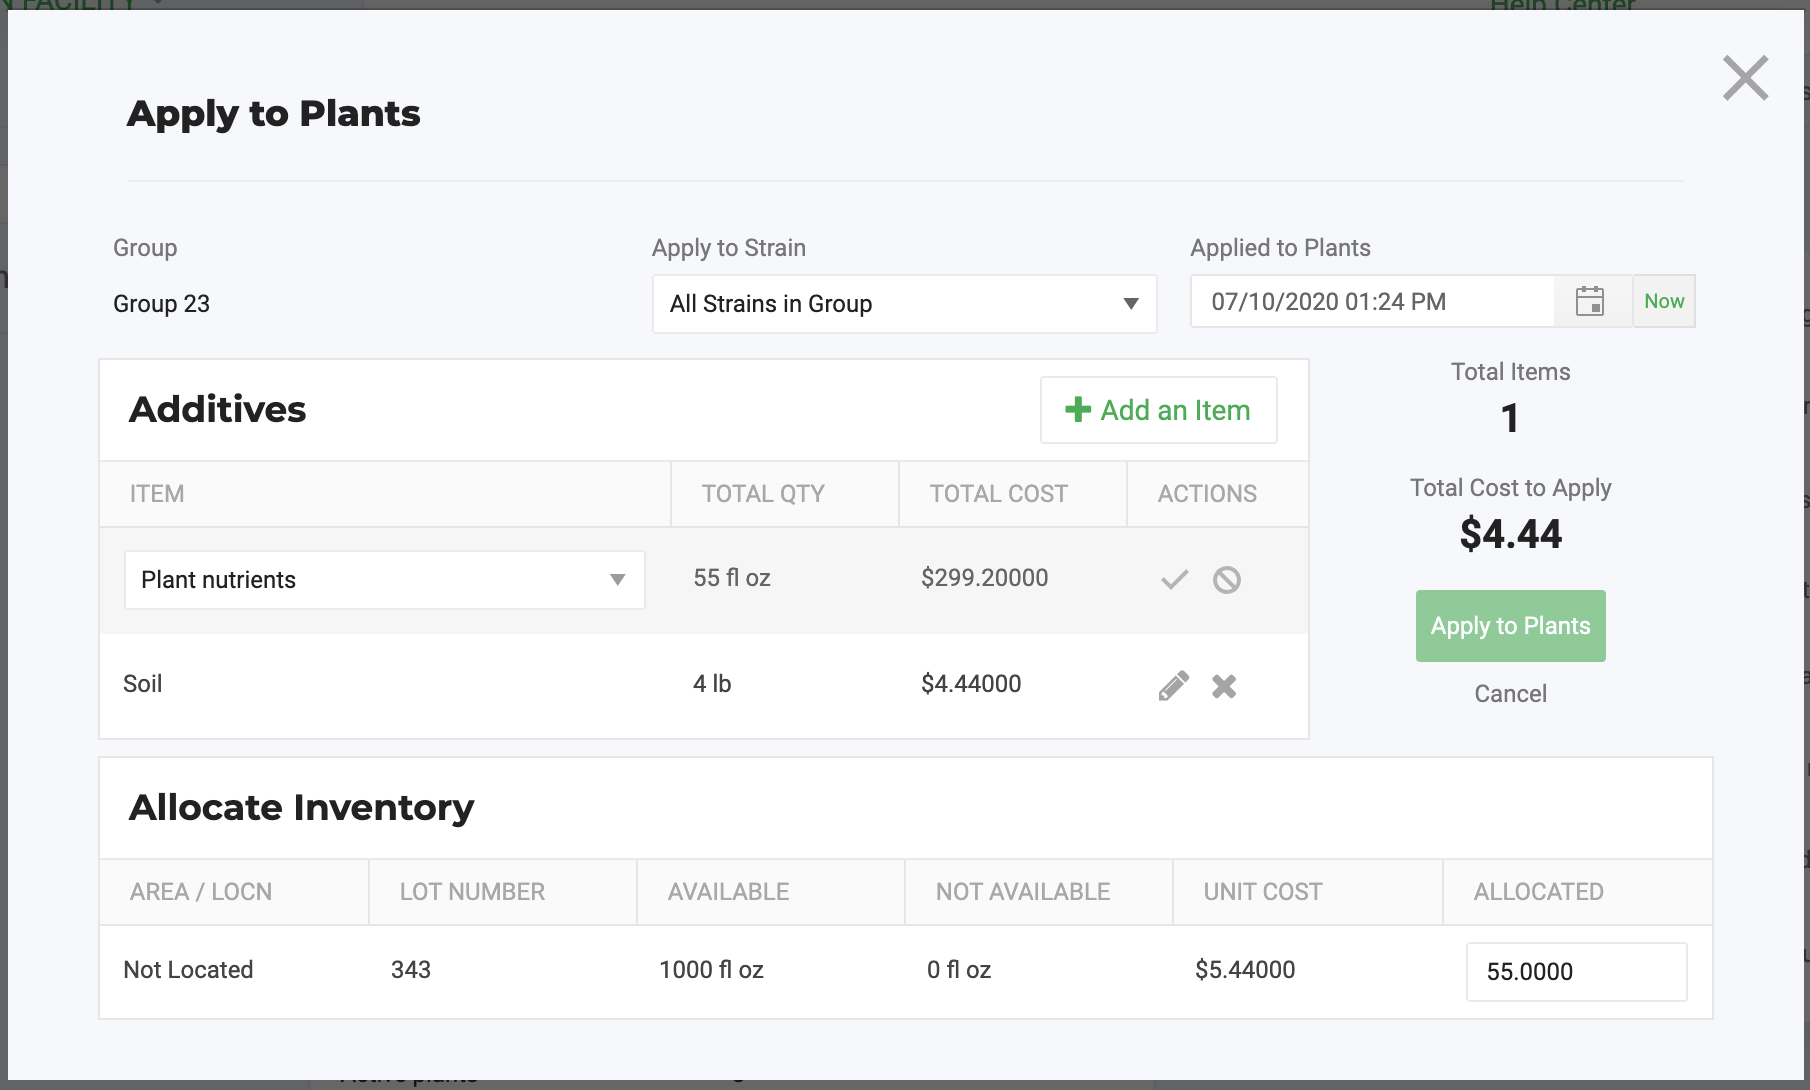Select the $4.44000 cost for Soil
This screenshot has width=1810, height=1090.
point(971,684)
